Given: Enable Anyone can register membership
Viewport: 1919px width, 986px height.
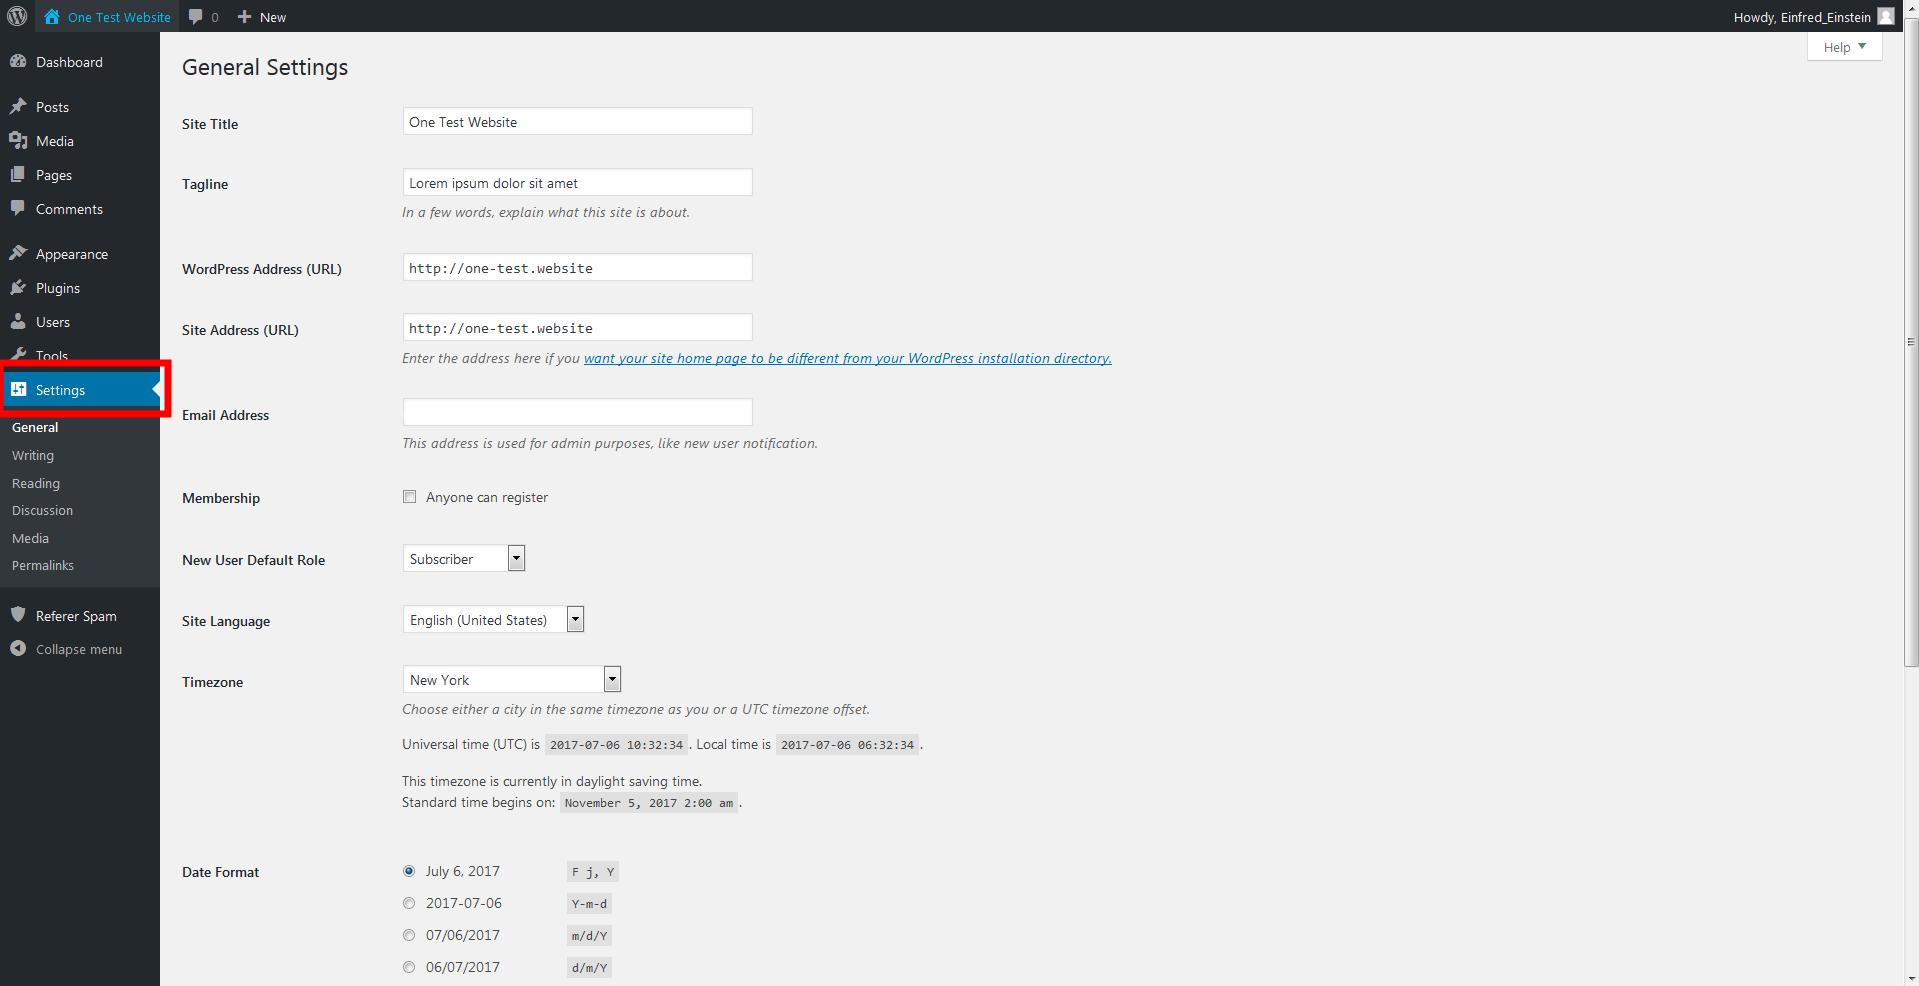Looking at the screenshot, I should click(x=409, y=496).
